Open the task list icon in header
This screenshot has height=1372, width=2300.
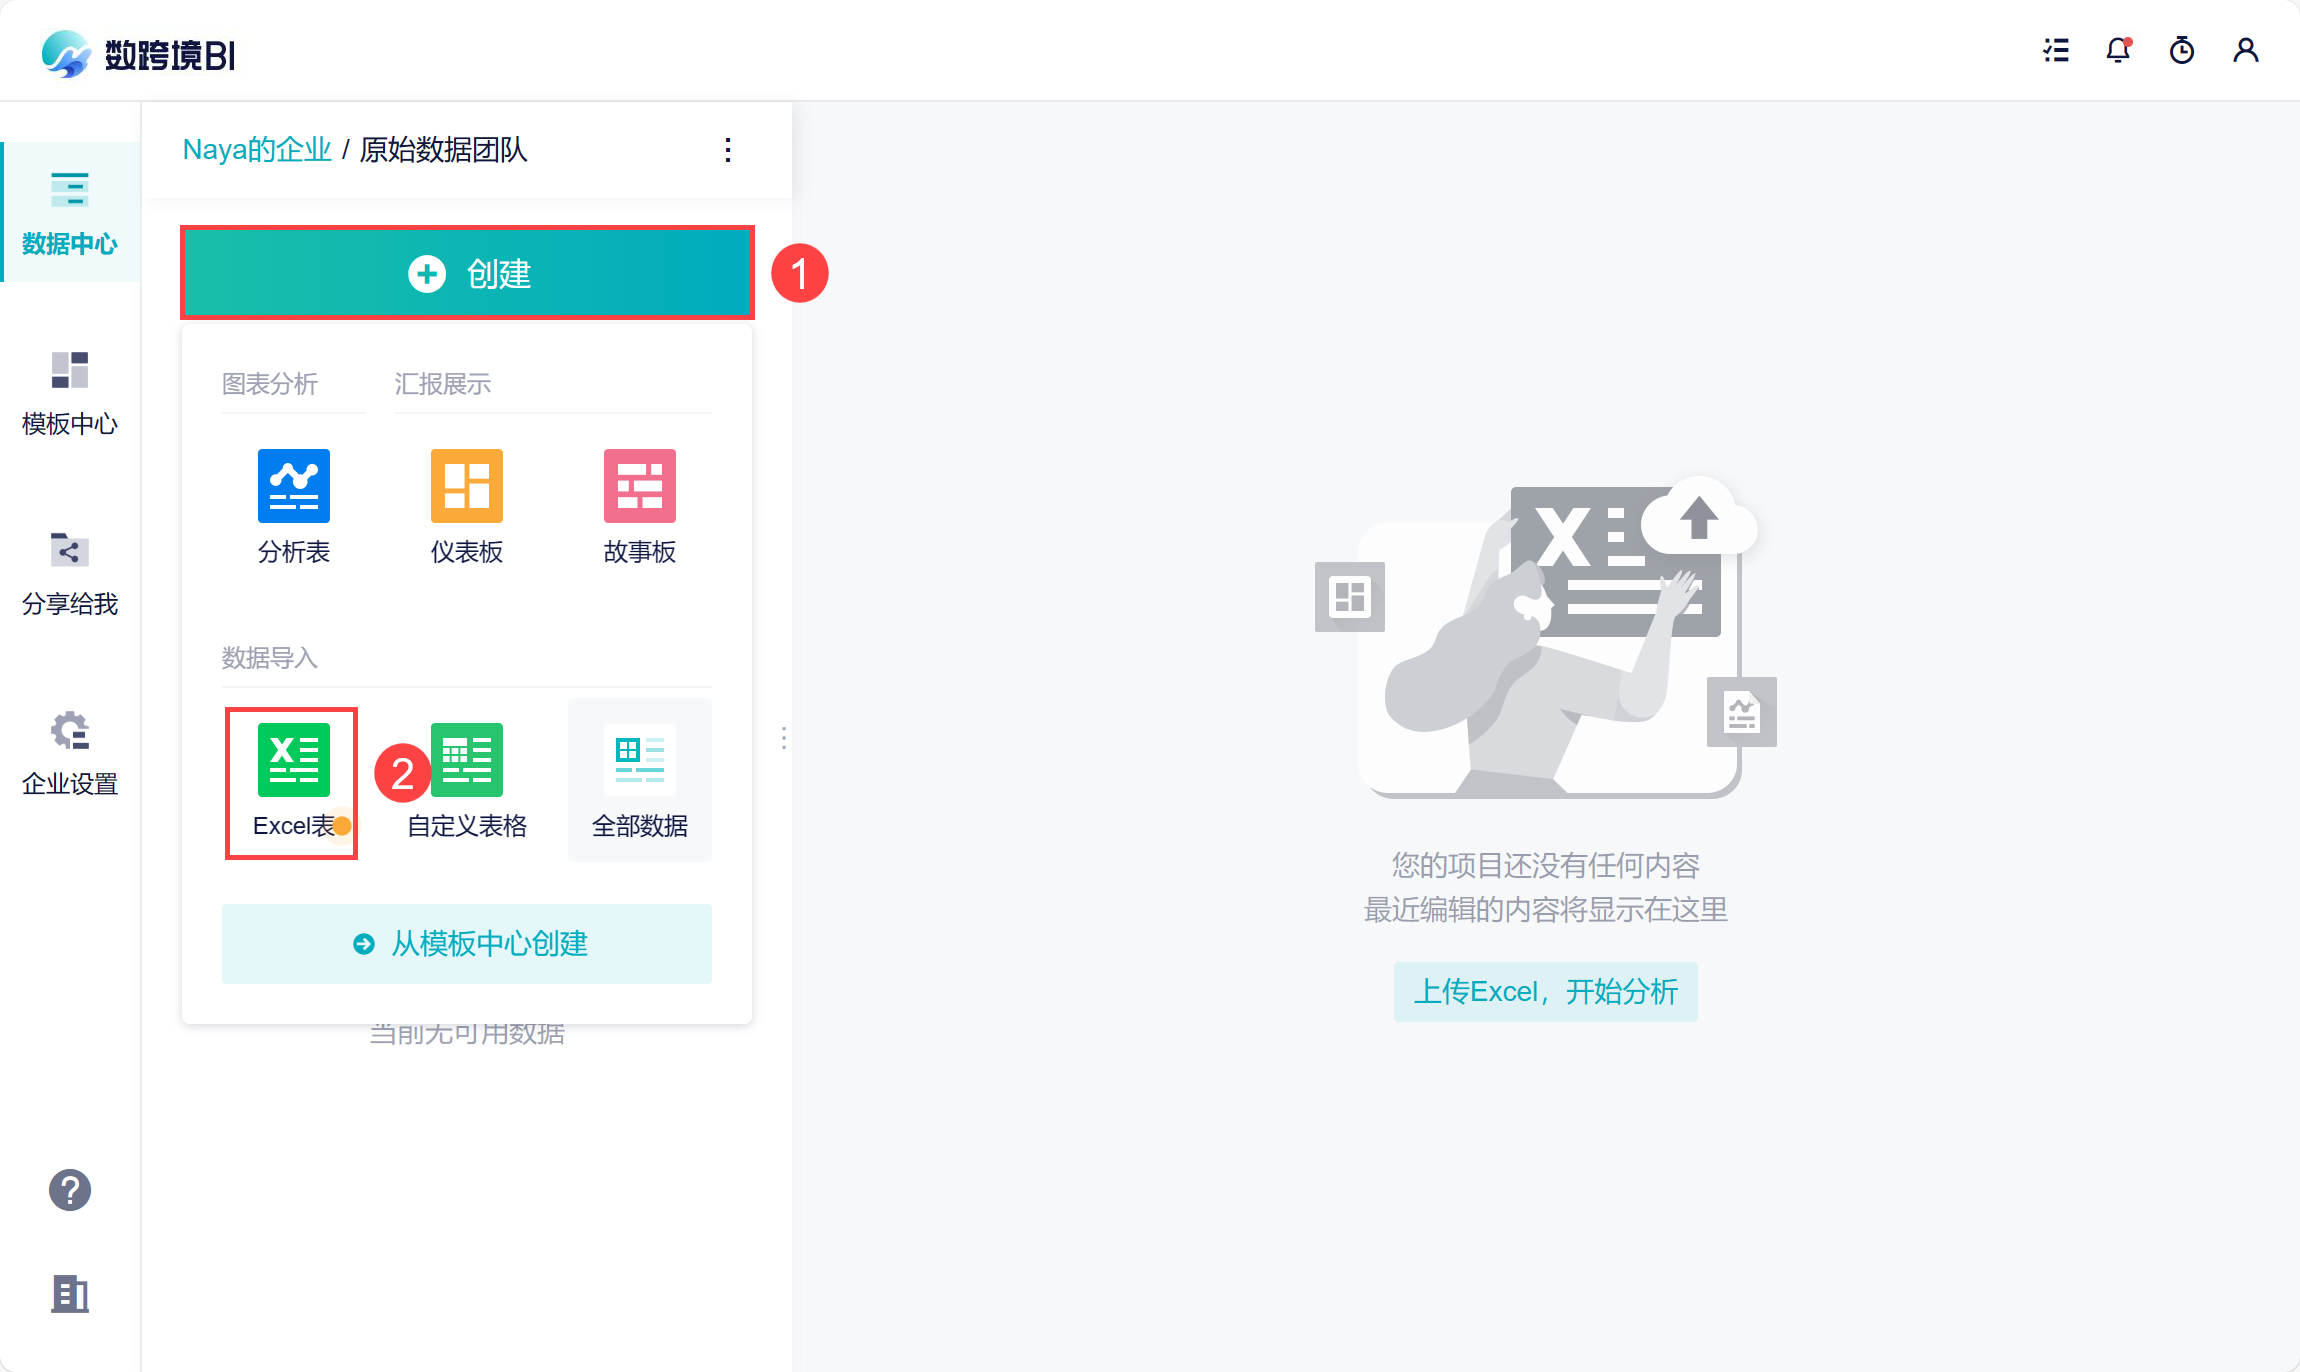point(2056,50)
